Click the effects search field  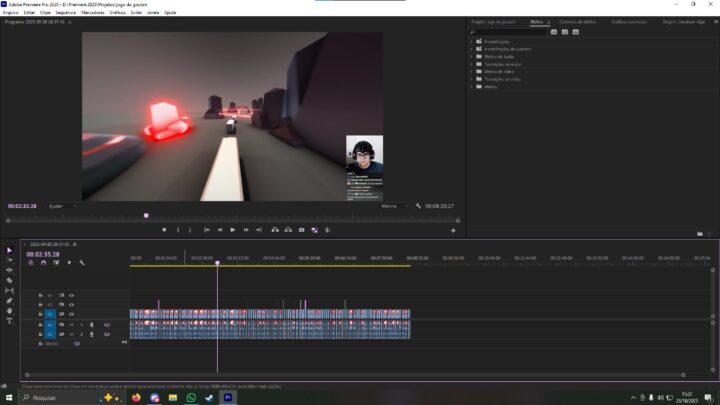[x=510, y=31]
